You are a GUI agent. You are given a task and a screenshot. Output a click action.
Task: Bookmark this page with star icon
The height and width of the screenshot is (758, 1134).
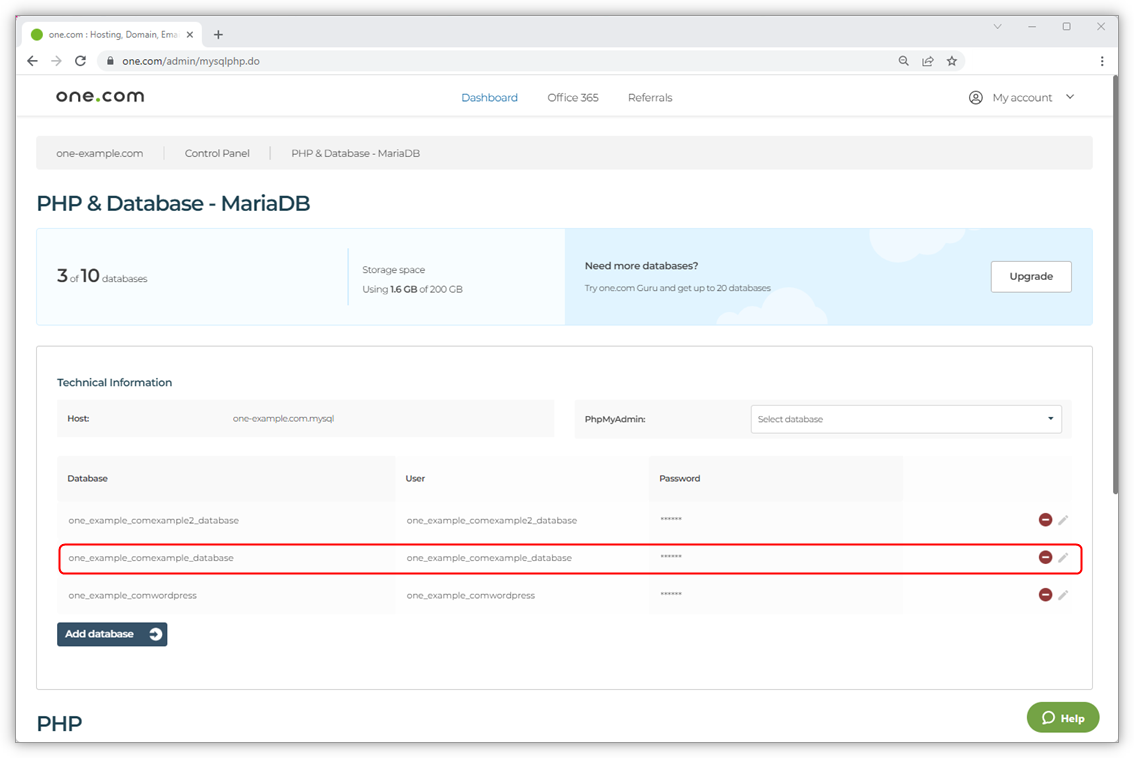click(x=951, y=61)
